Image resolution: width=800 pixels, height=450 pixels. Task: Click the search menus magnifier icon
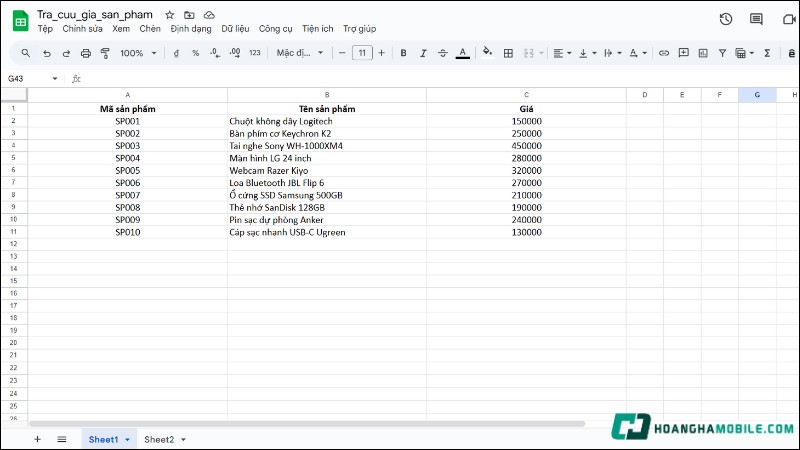coord(26,53)
